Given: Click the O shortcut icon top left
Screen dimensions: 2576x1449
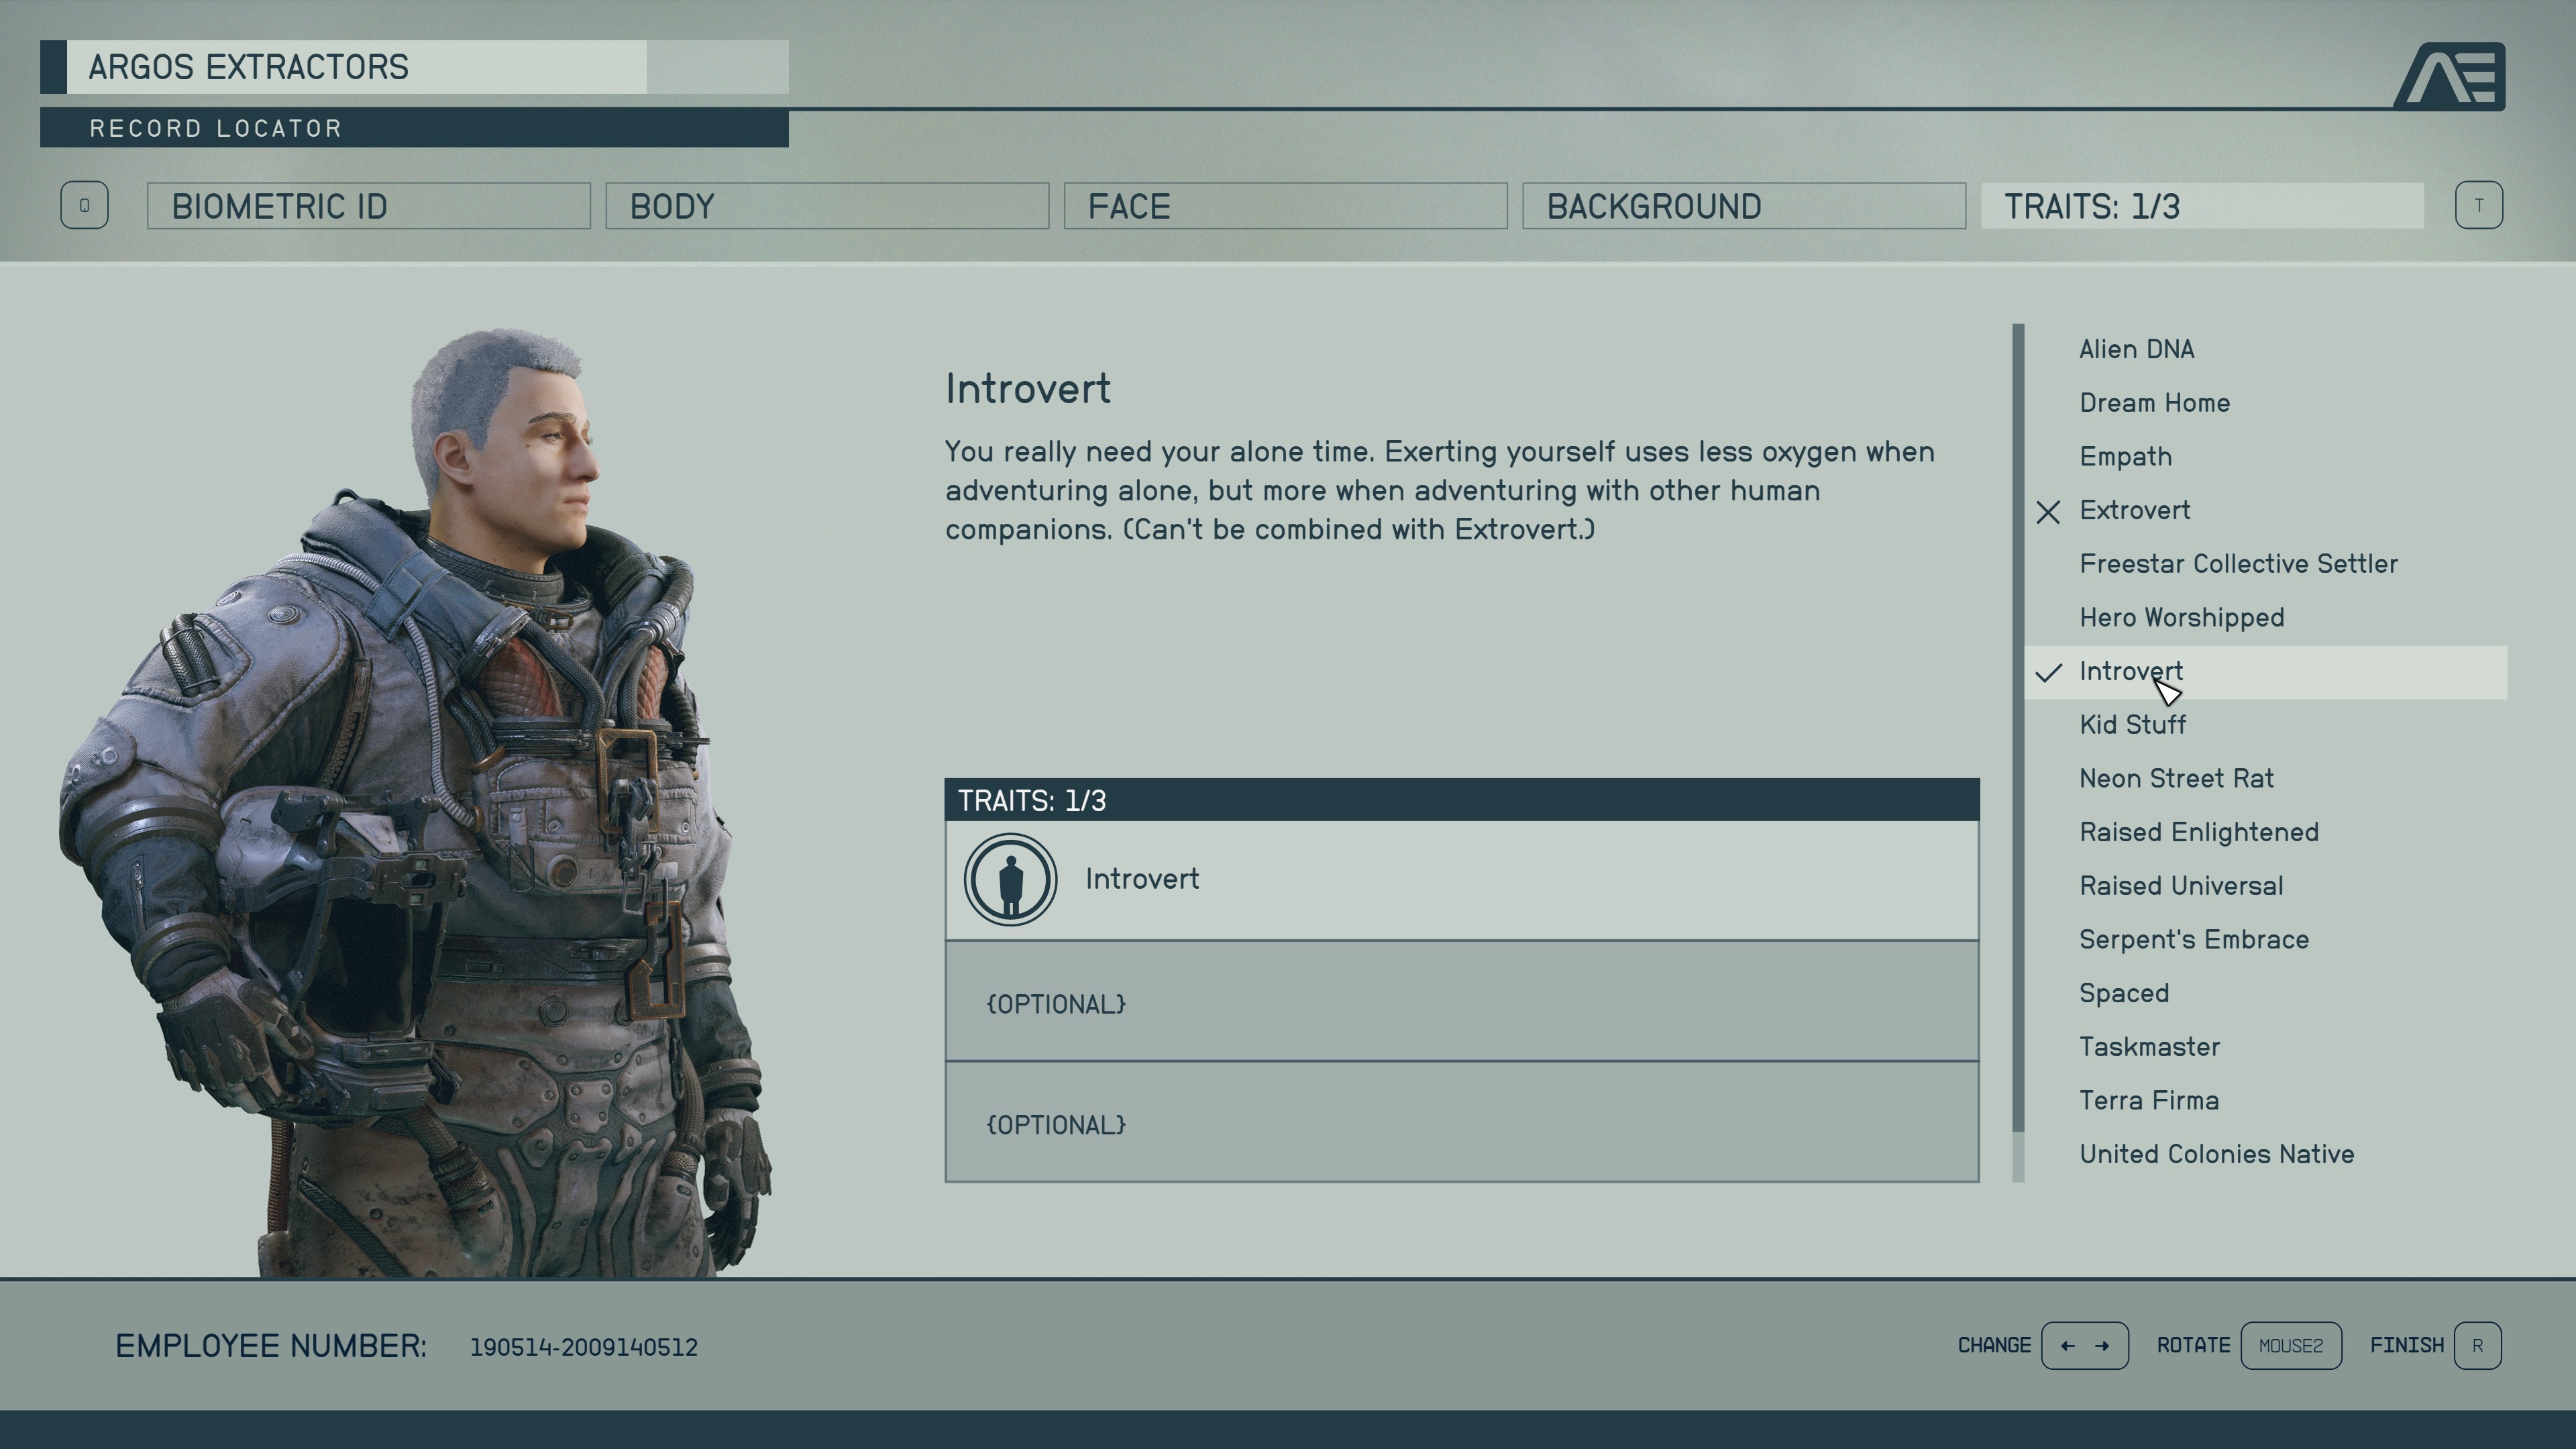Looking at the screenshot, I should [83, 205].
